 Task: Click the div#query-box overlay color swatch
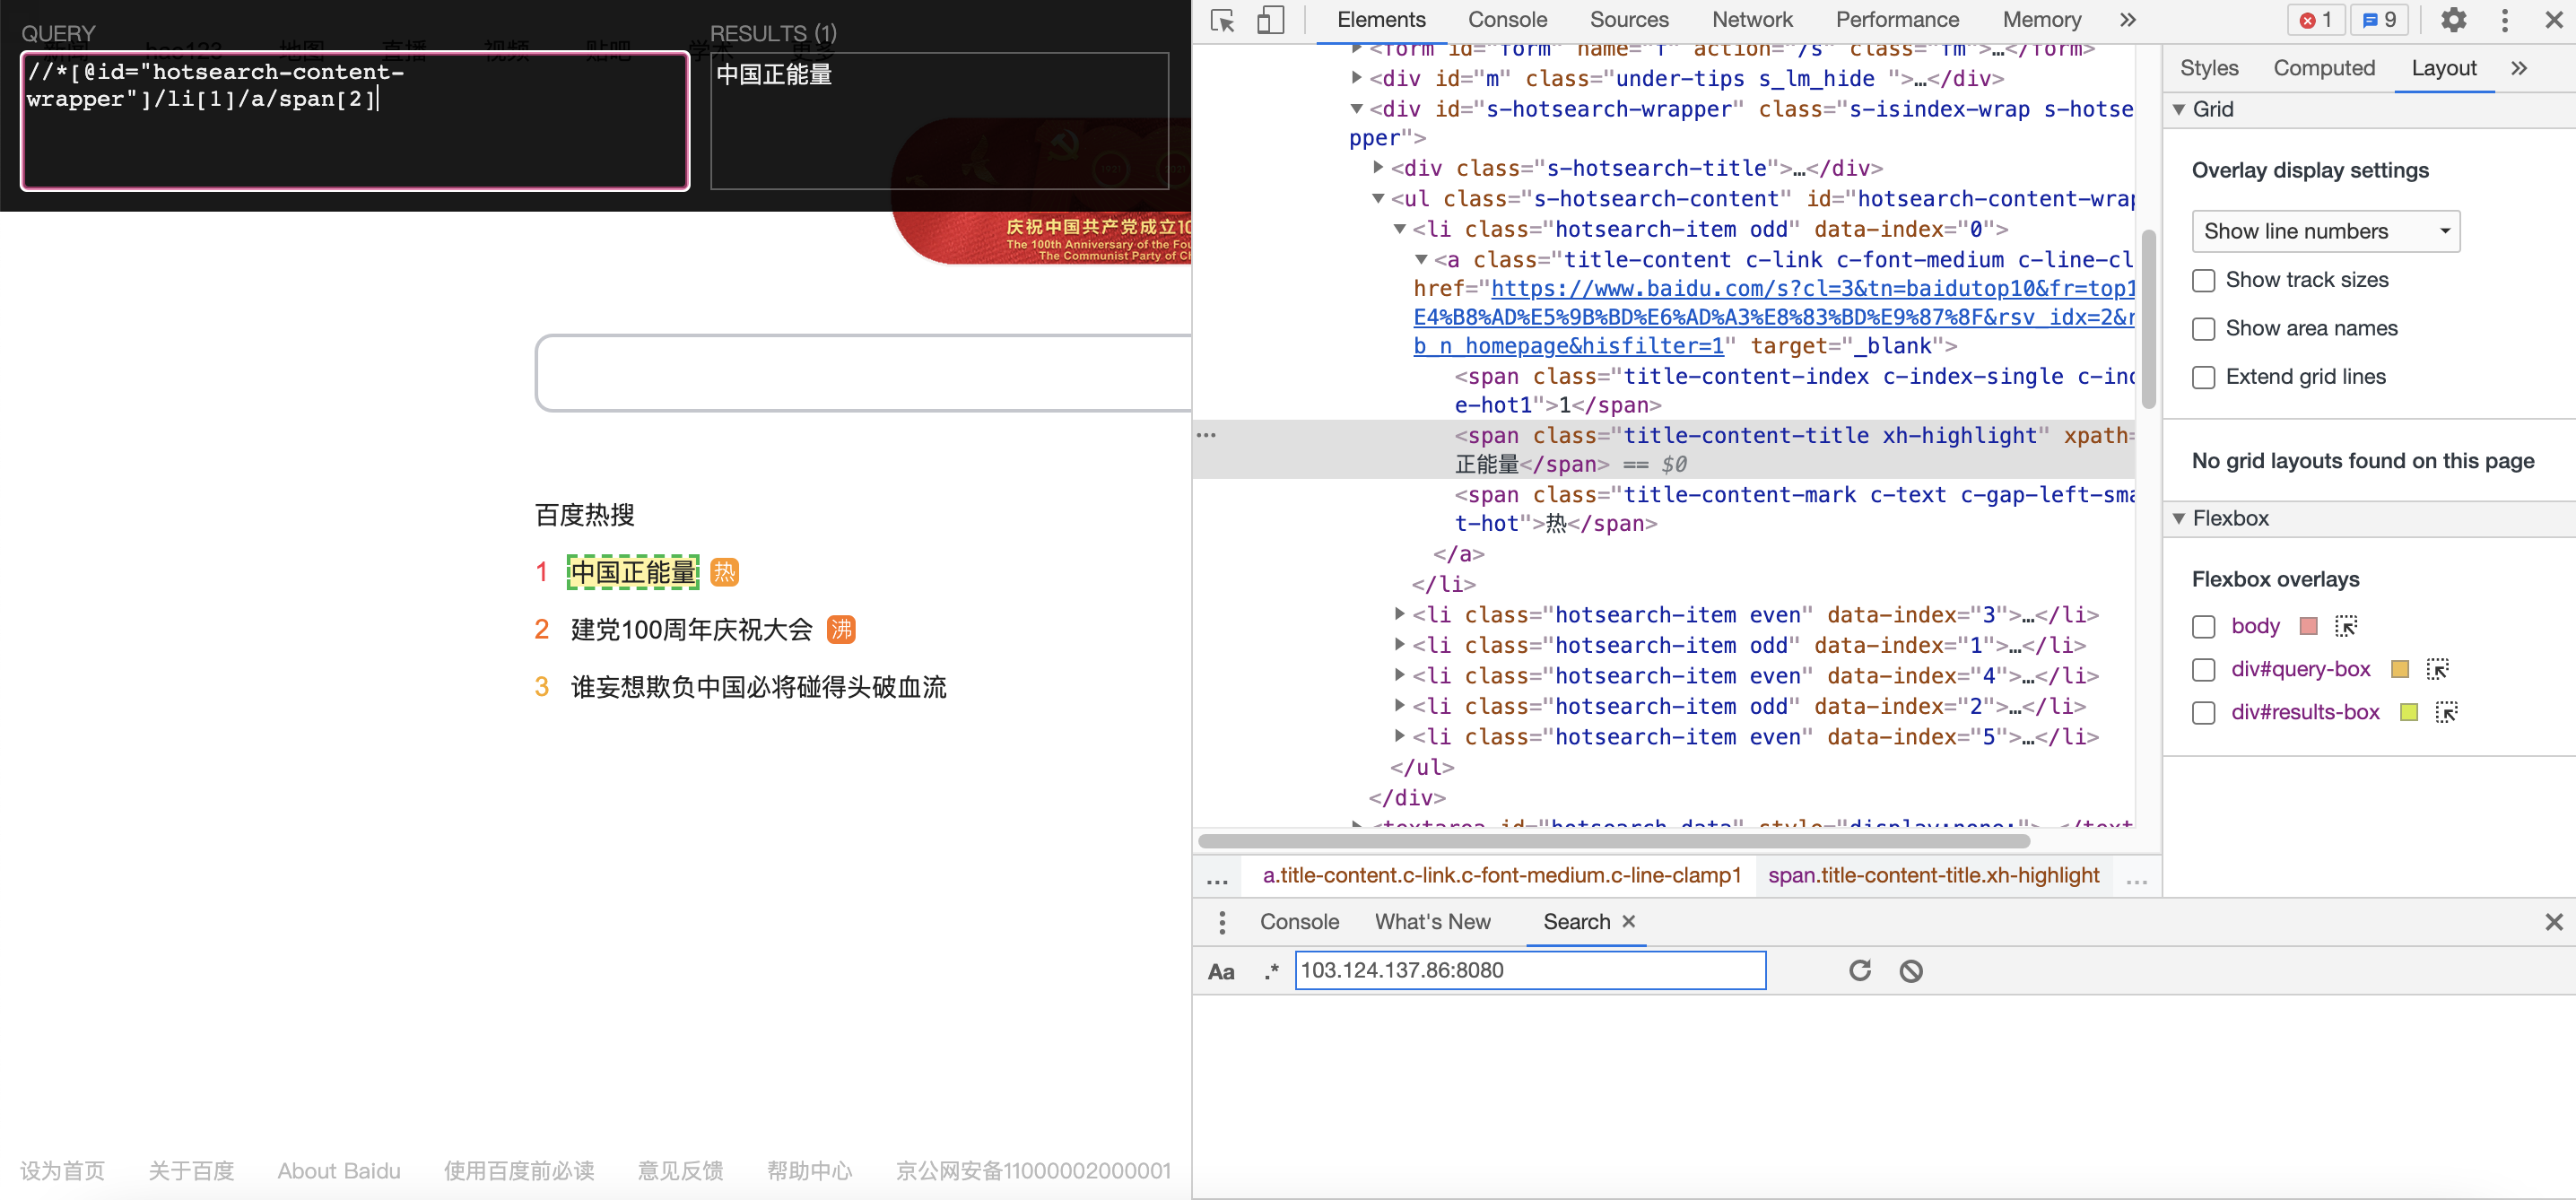tap(2399, 669)
